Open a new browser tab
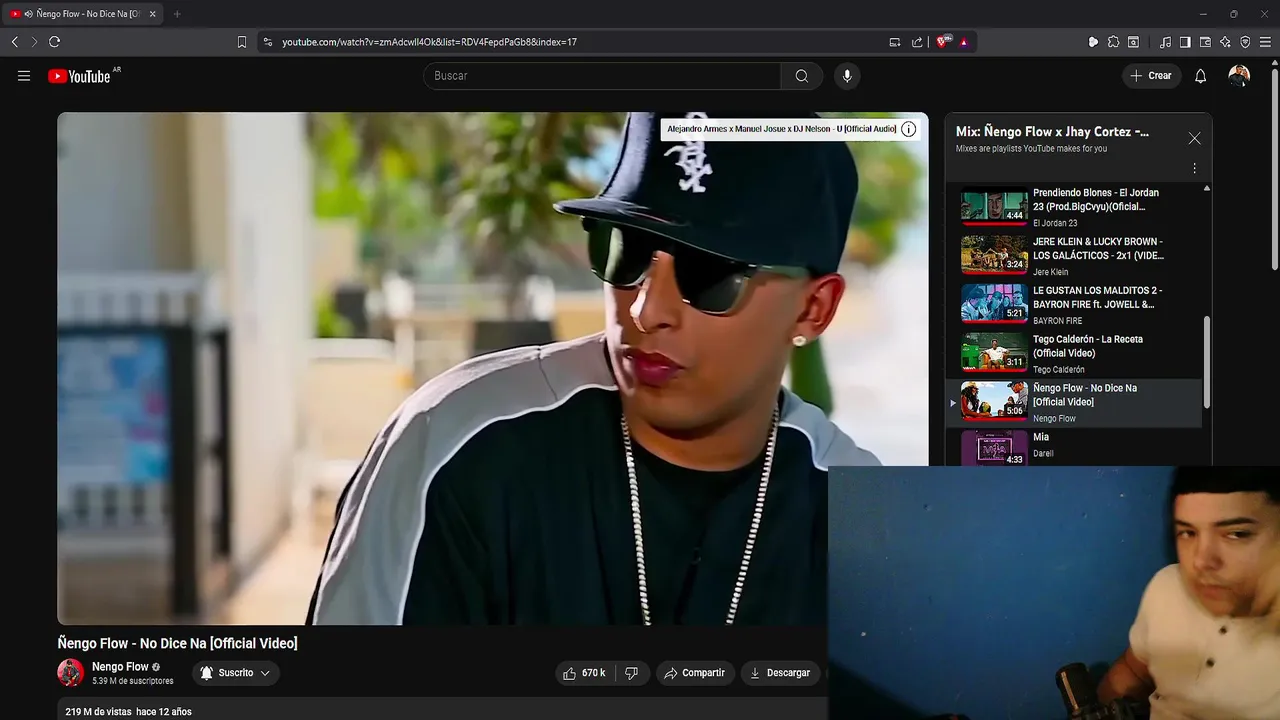This screenshot has height=720, width=1280. coord(177,14)
